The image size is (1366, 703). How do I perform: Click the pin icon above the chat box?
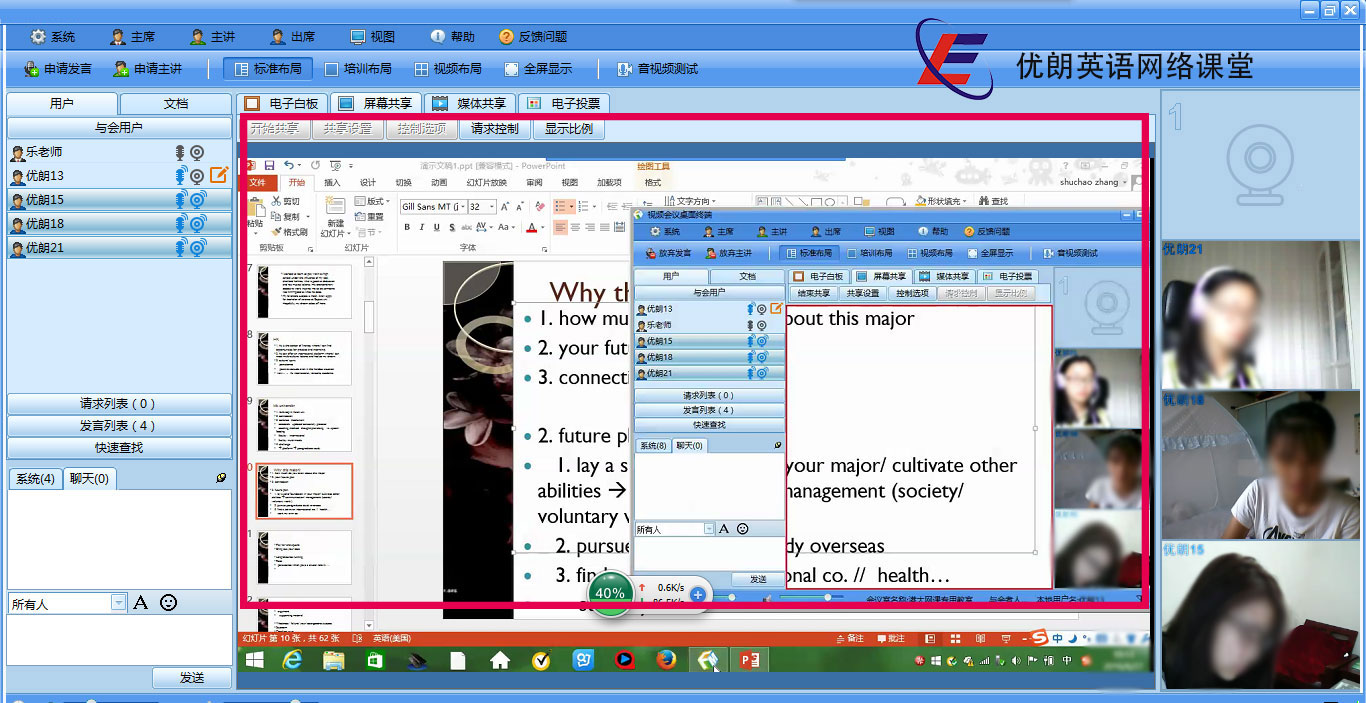click(x=221, y=478)
